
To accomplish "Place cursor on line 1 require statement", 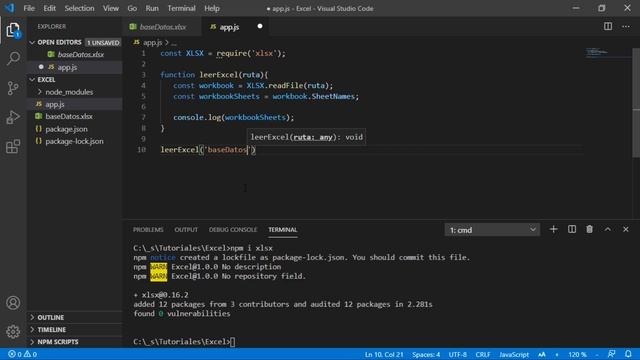I will click(223, 53).
